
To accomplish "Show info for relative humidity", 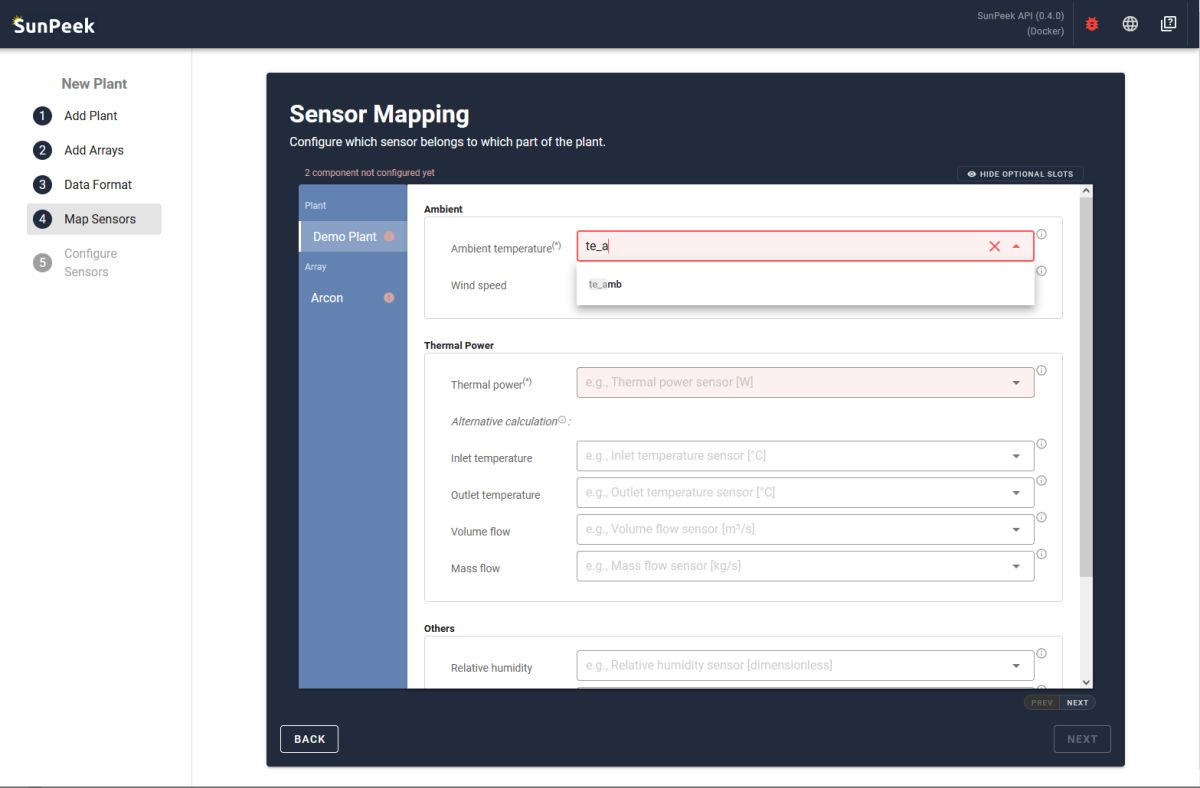I will pos(1041,654).
